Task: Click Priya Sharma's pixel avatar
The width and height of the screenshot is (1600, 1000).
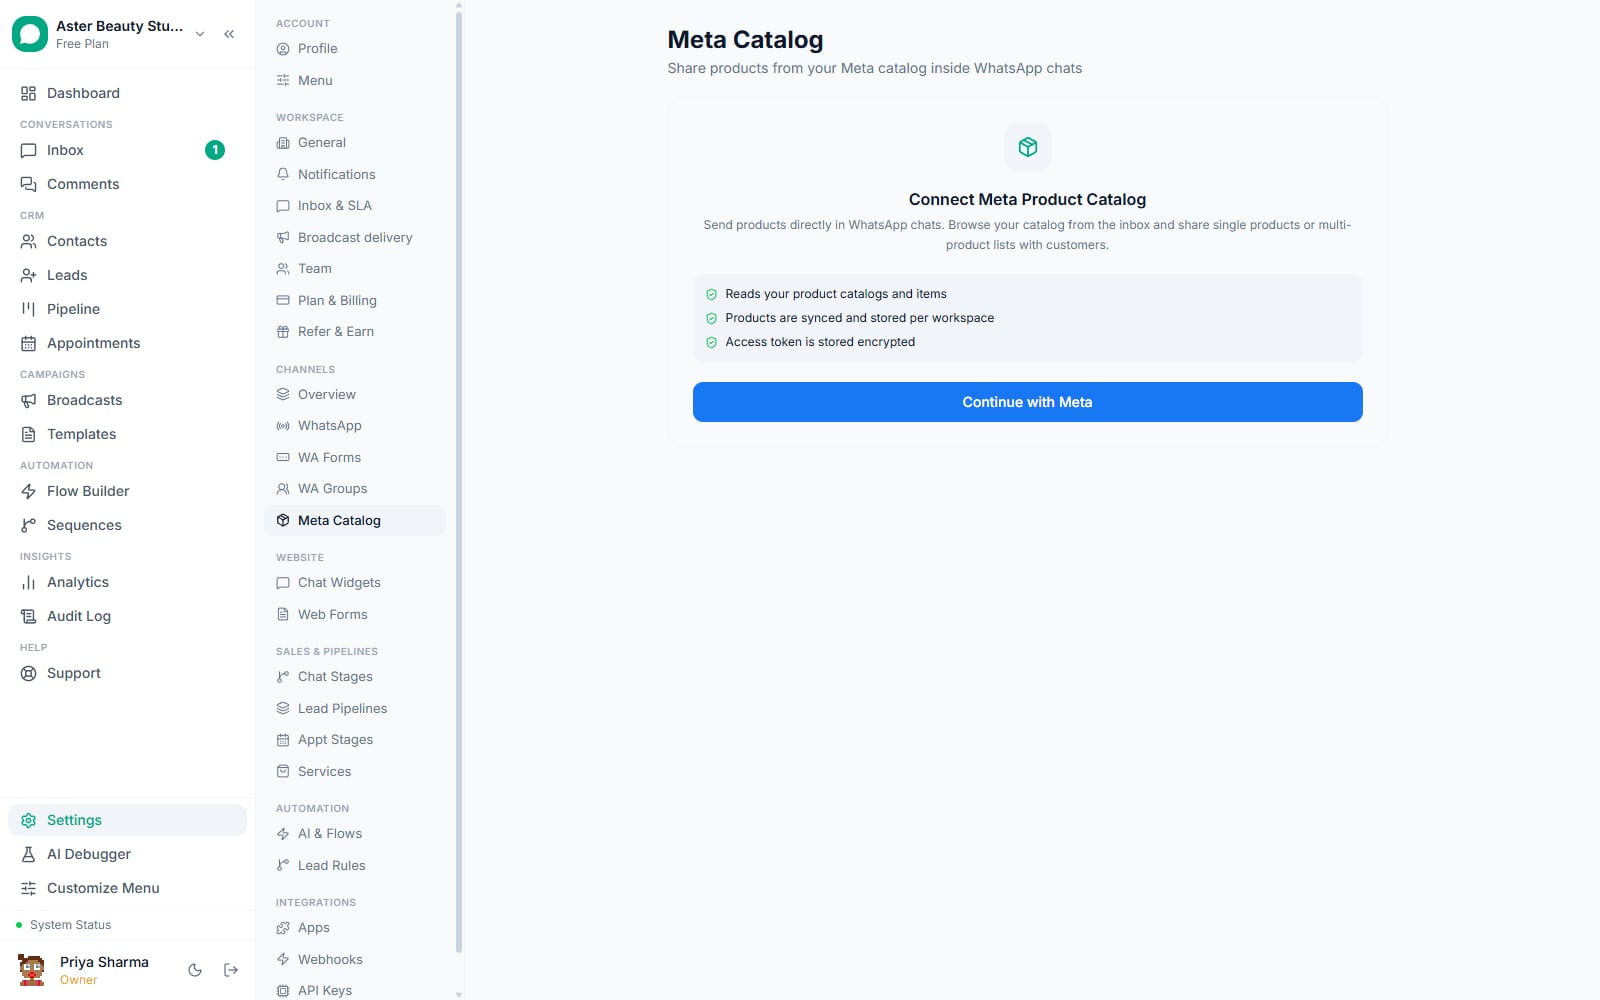Action: [x=32, y=970]
